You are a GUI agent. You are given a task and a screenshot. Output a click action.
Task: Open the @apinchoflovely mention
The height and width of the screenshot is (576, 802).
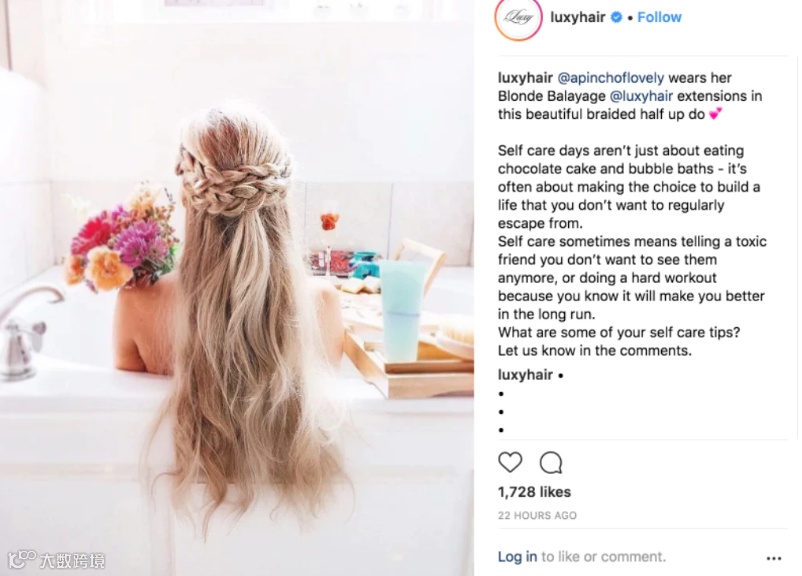611,78
